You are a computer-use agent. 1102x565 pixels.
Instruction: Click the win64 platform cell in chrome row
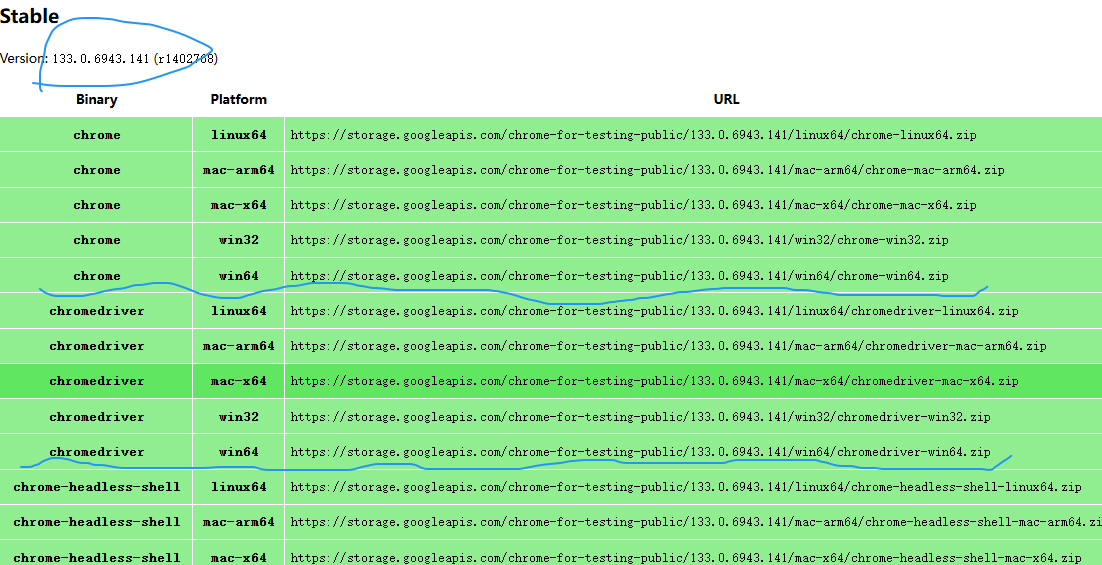[238, 275]
